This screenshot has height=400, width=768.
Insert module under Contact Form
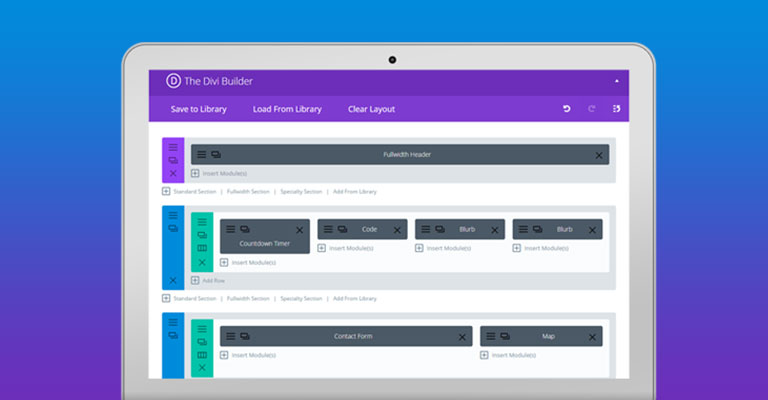(248, 355)
